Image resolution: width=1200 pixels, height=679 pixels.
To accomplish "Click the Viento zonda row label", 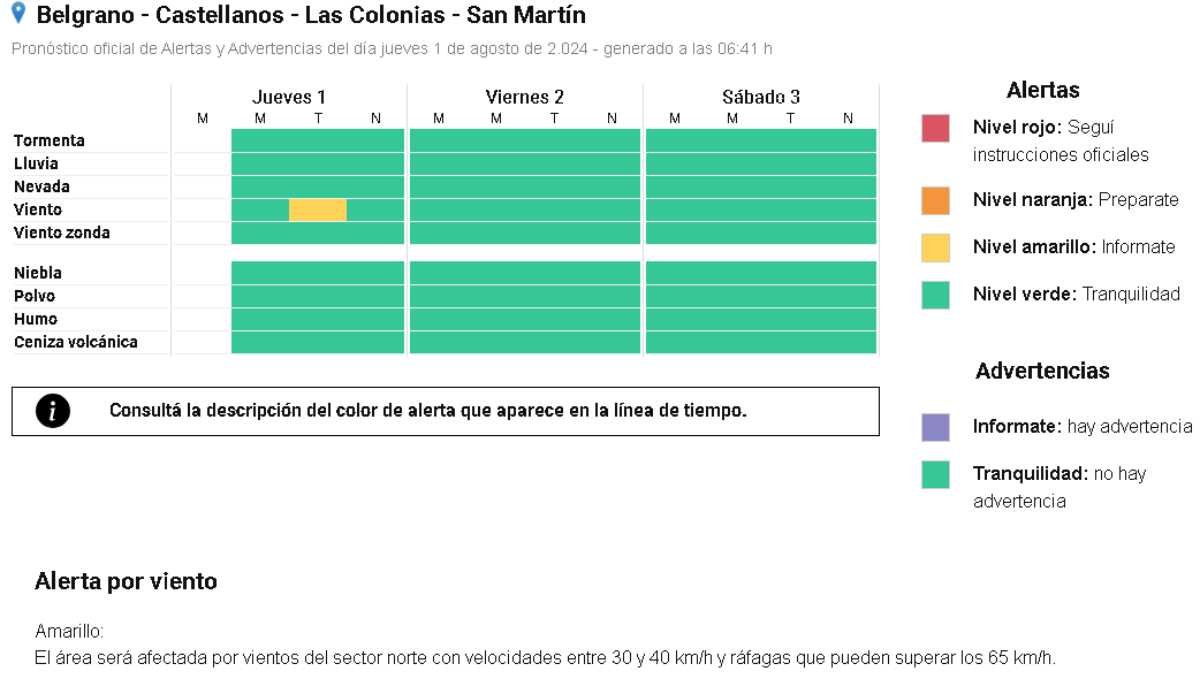I will click(62, 233).
